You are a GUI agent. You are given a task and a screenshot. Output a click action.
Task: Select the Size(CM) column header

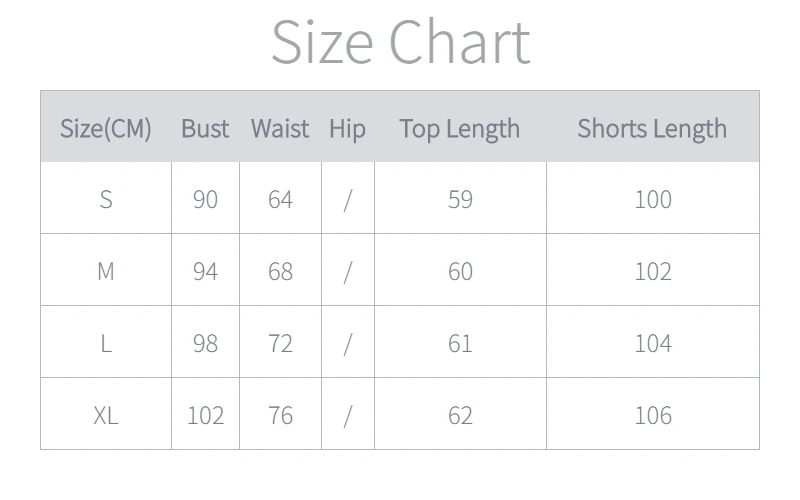(106, 128)
